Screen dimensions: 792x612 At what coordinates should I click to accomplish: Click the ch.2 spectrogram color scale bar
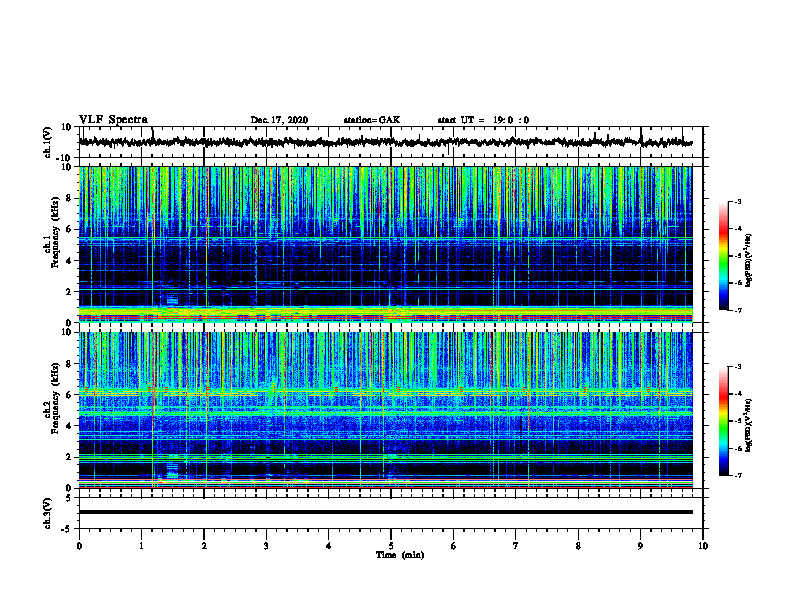click(x=724, y=421)
